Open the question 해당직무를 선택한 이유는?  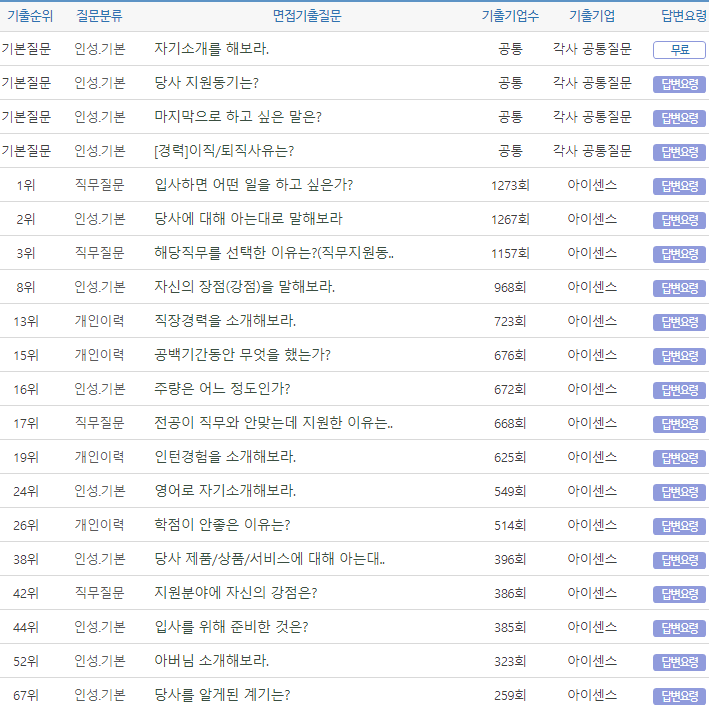[x=274, y=253]
